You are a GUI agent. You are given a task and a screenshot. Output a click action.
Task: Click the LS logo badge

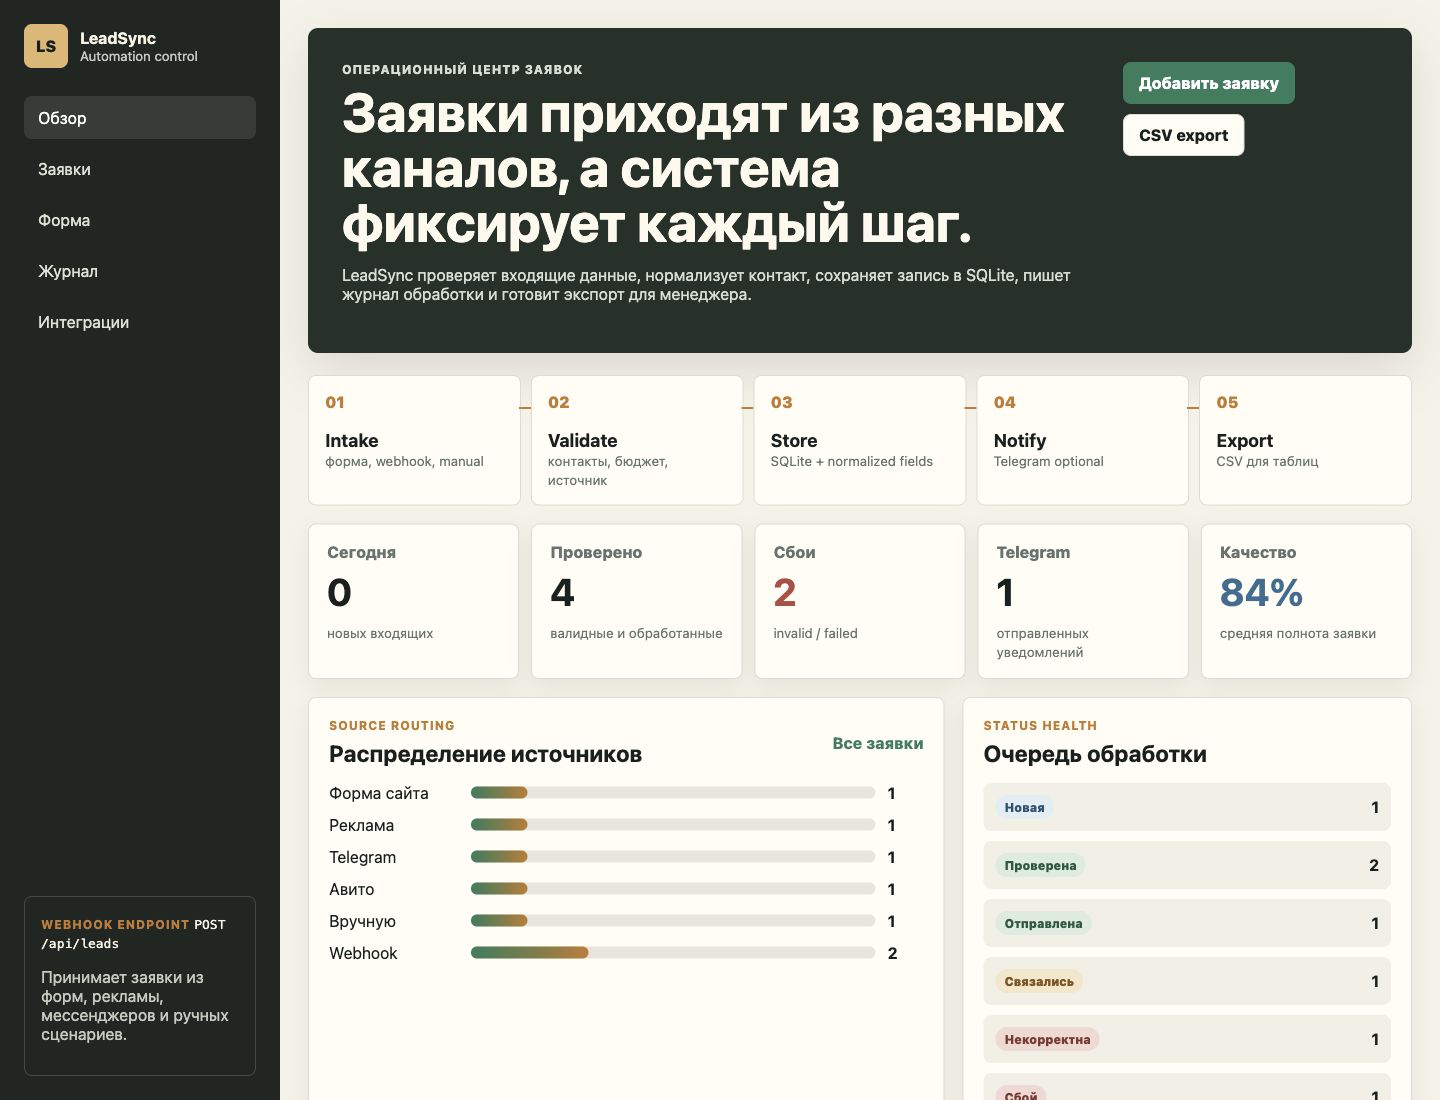(x=46, y=46)
